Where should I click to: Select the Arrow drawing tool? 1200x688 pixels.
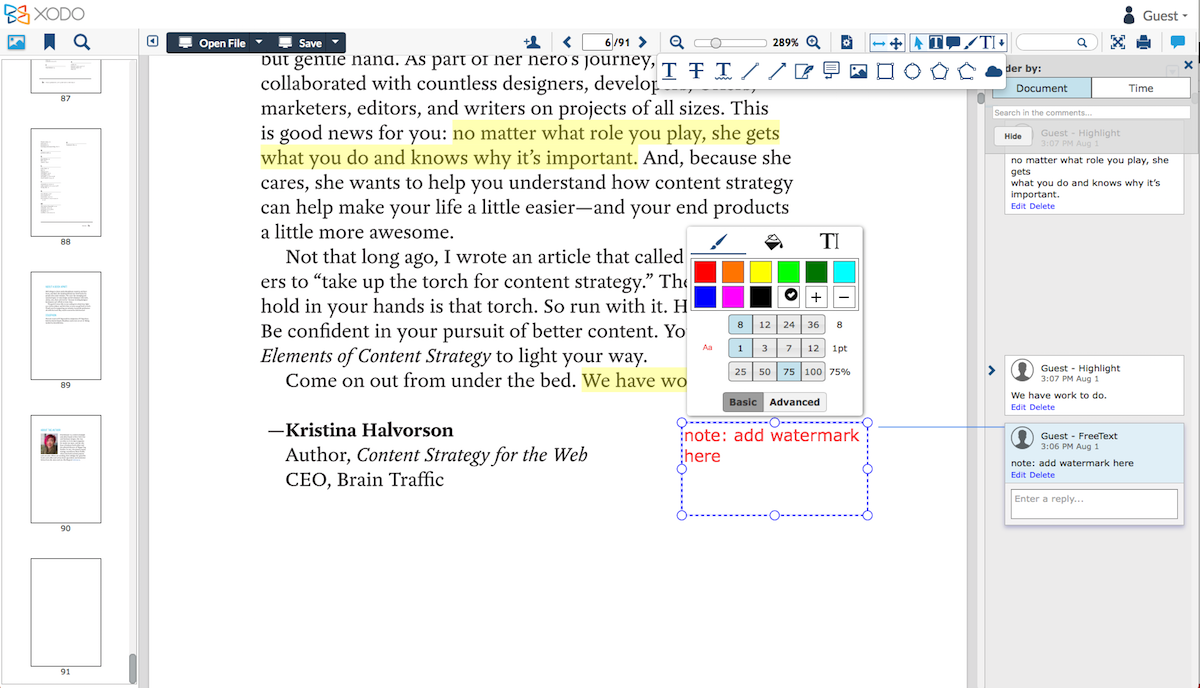tap(776, 70)
